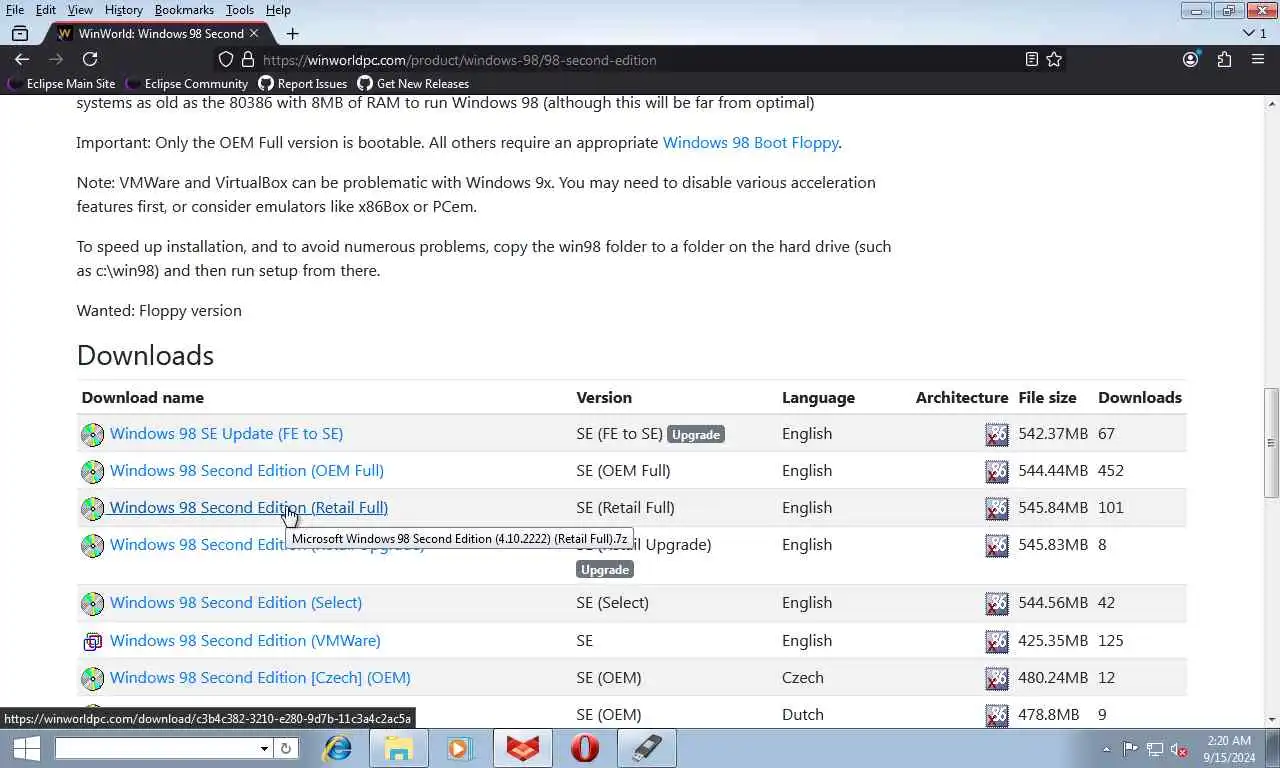Open Eclipse Community bookmark
Viewport: 1280px width, 768px height.
(x=186, y=84)
